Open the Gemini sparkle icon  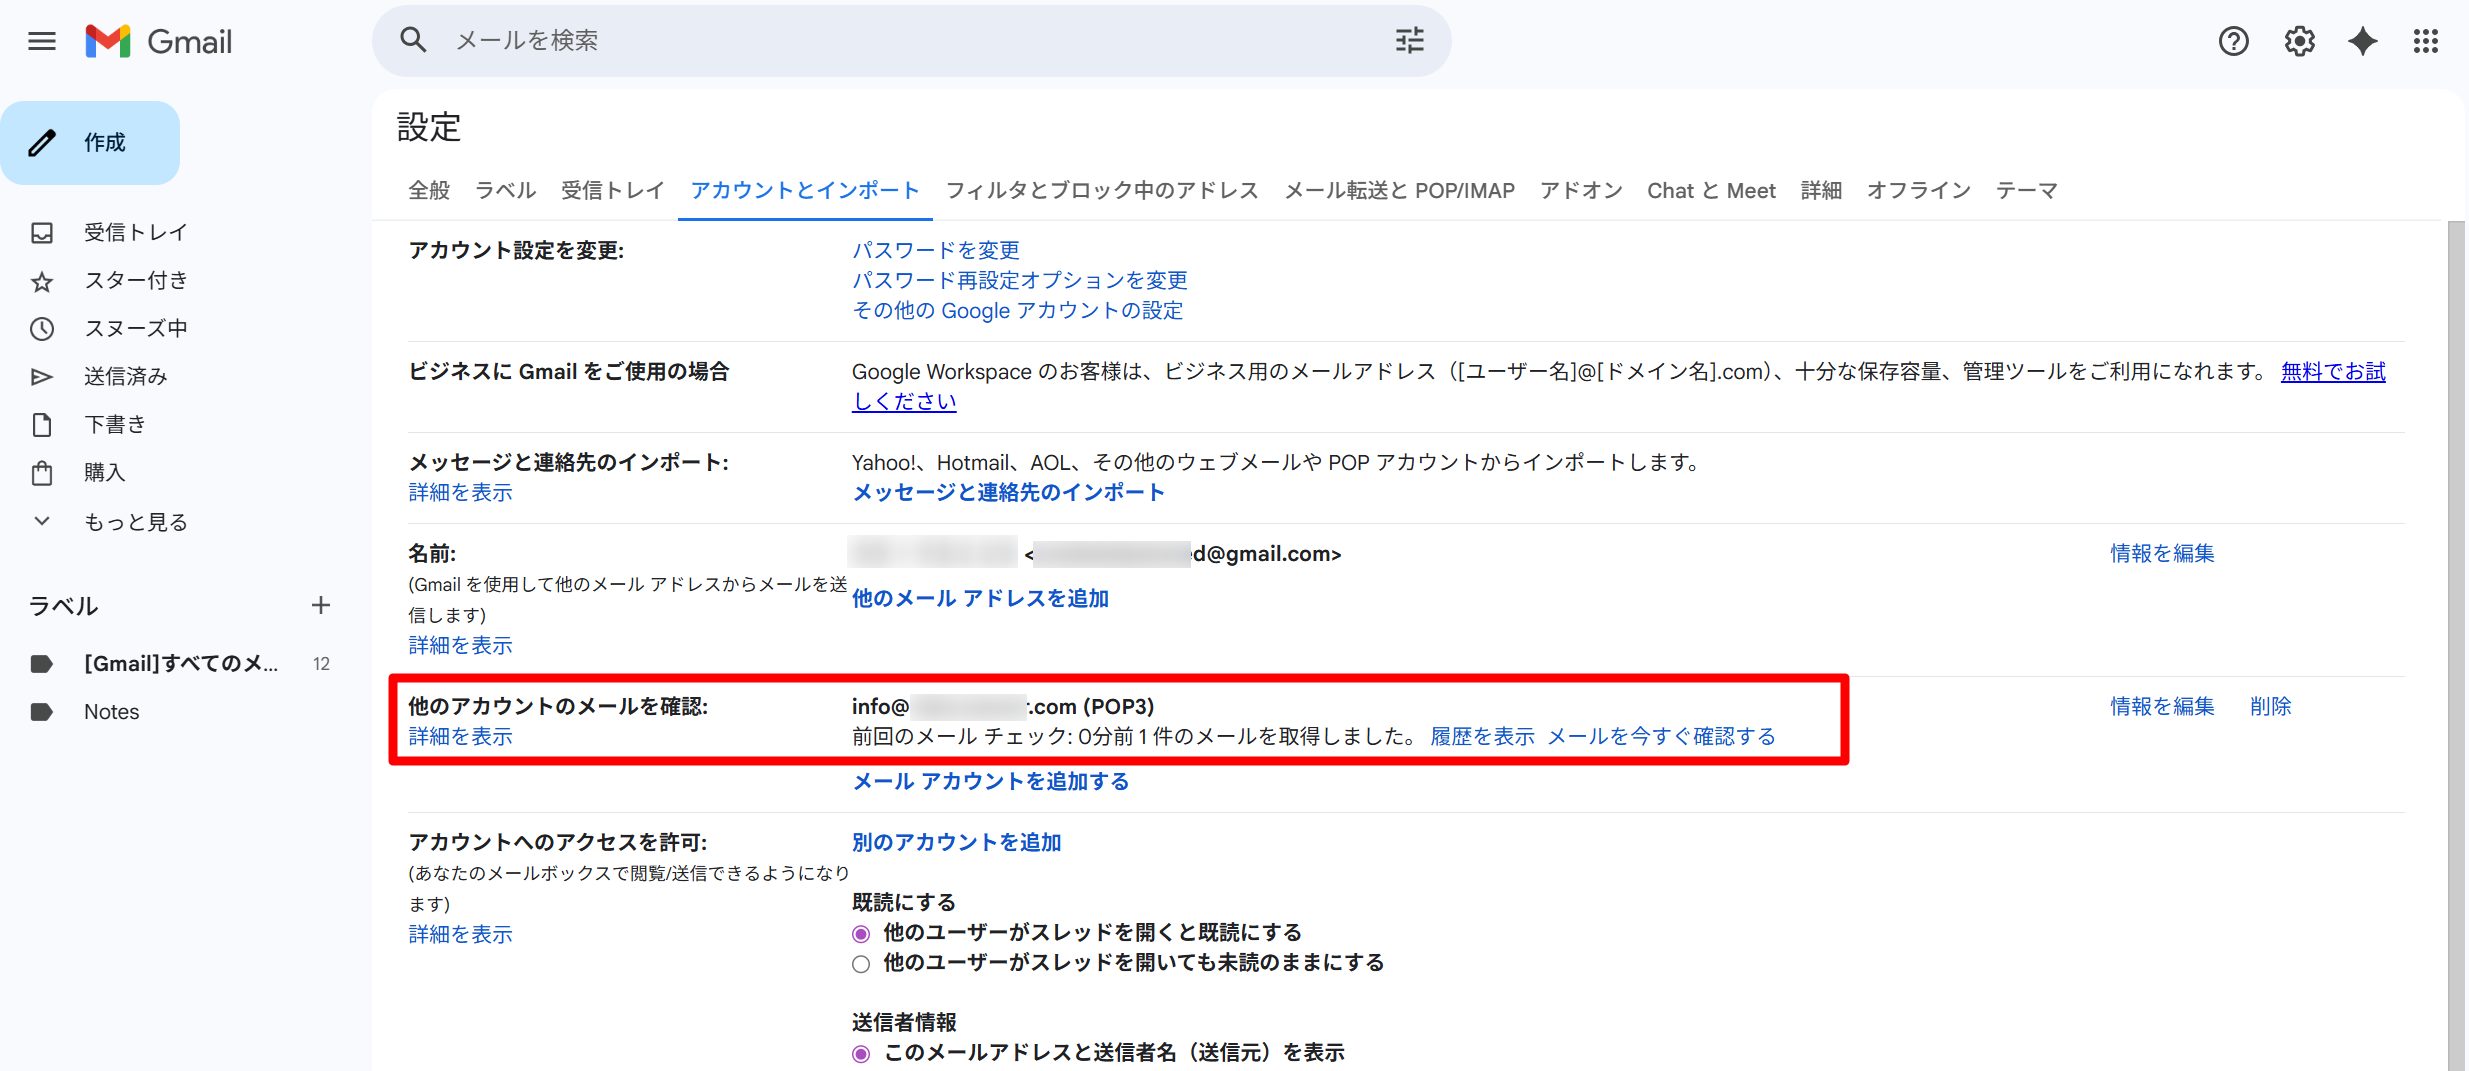point(2362,41)
